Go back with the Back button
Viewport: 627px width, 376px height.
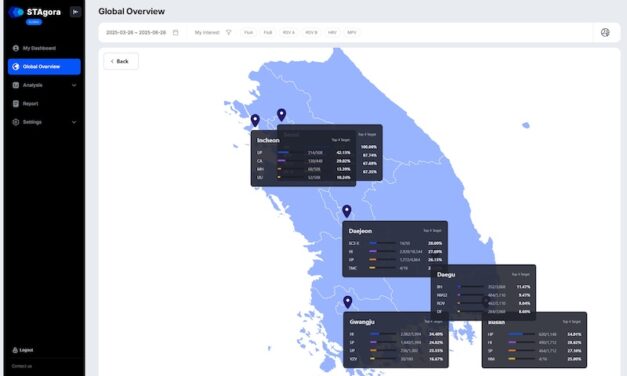[x=121, y=61]
